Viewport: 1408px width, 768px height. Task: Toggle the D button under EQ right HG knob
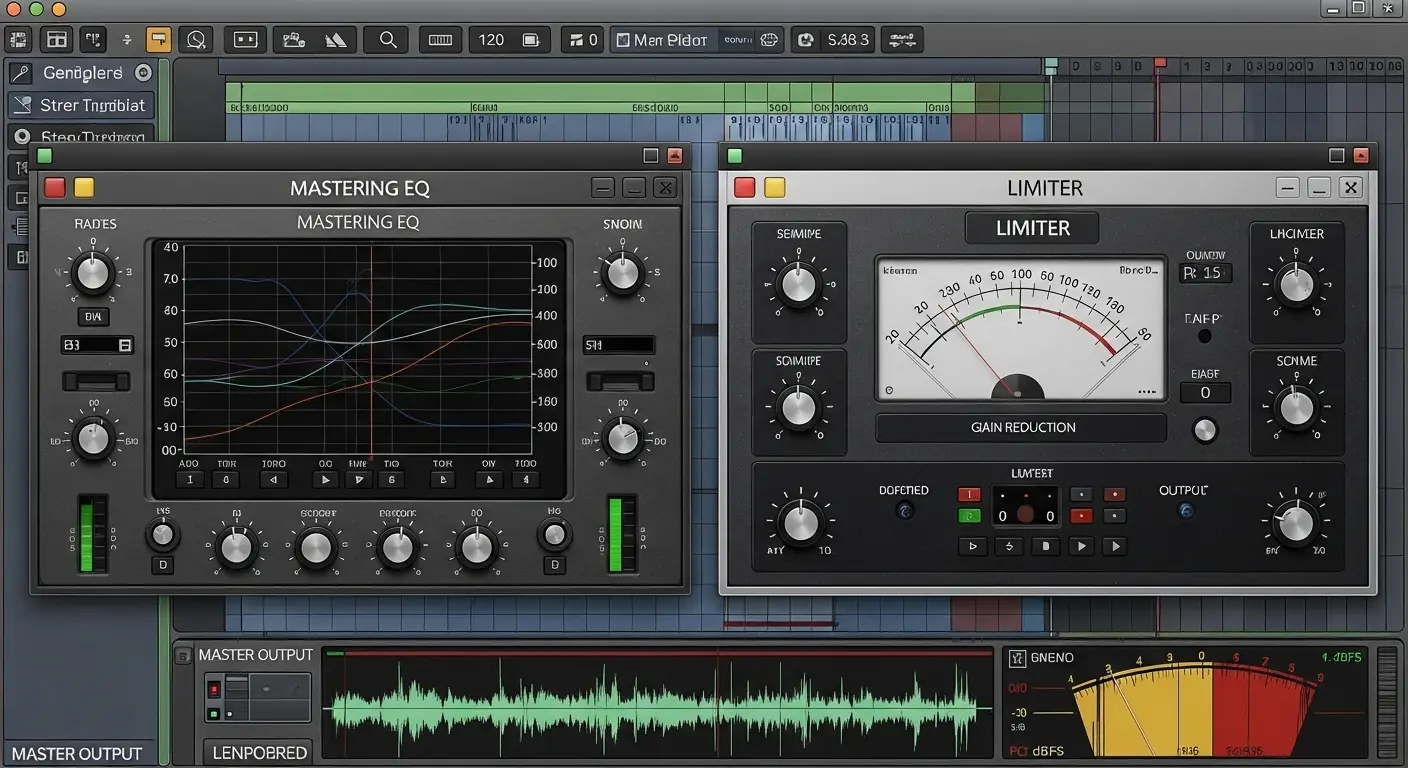coord(554,565)
